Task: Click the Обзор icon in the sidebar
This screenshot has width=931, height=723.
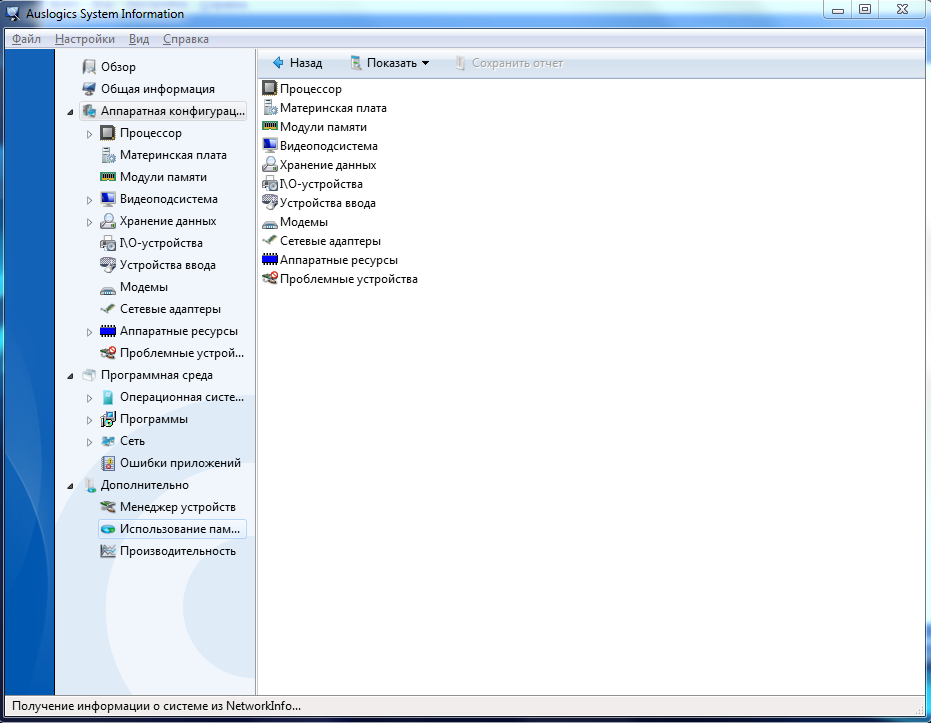Action: [89, 67]
